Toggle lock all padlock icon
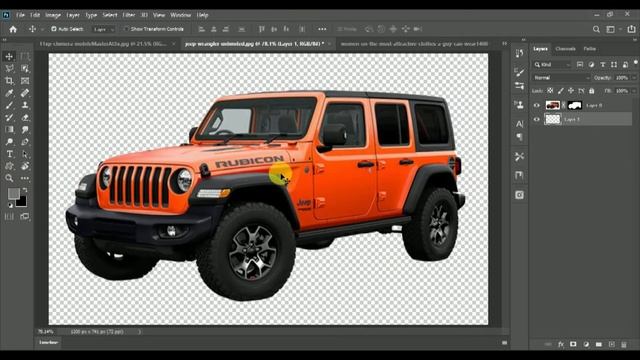This screenshot has height=360, width=640. 591,91
